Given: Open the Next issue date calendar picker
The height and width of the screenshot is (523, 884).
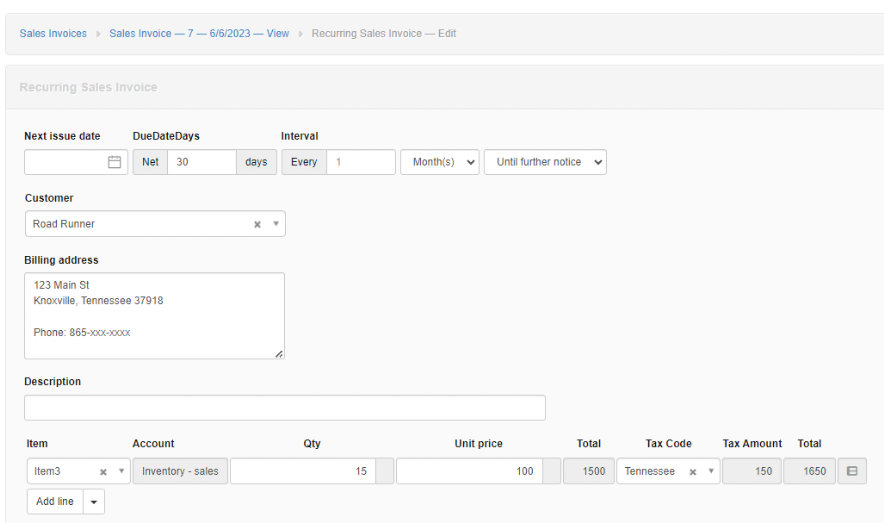Looking at the screenshot, I should tap(114, 162).
